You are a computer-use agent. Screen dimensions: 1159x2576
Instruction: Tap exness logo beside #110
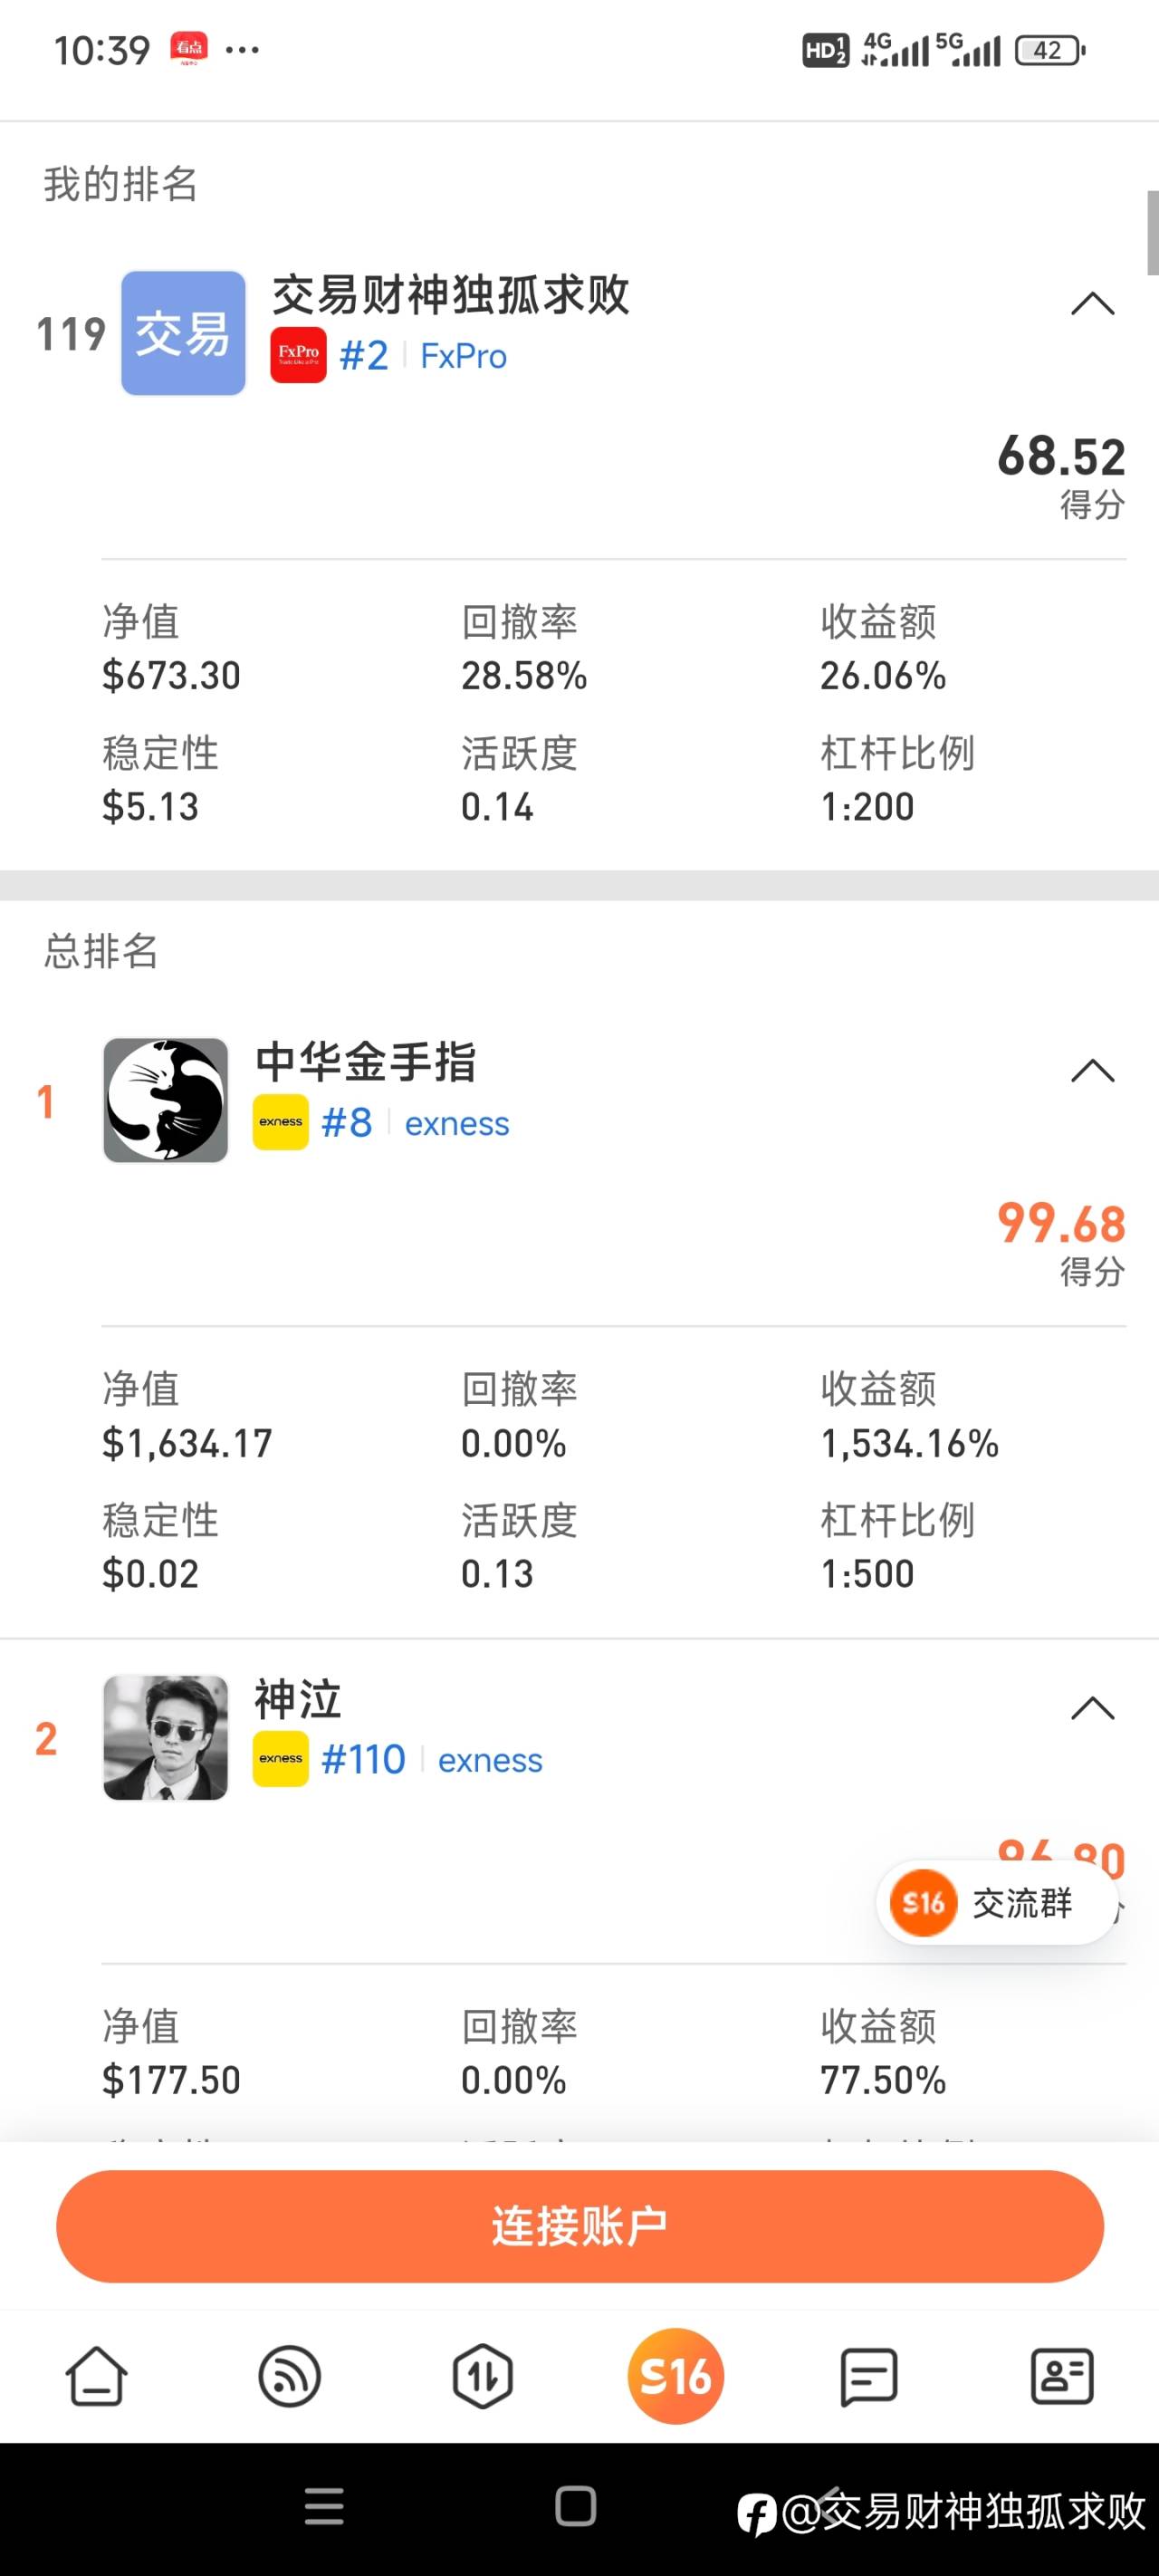point(280,1758)
